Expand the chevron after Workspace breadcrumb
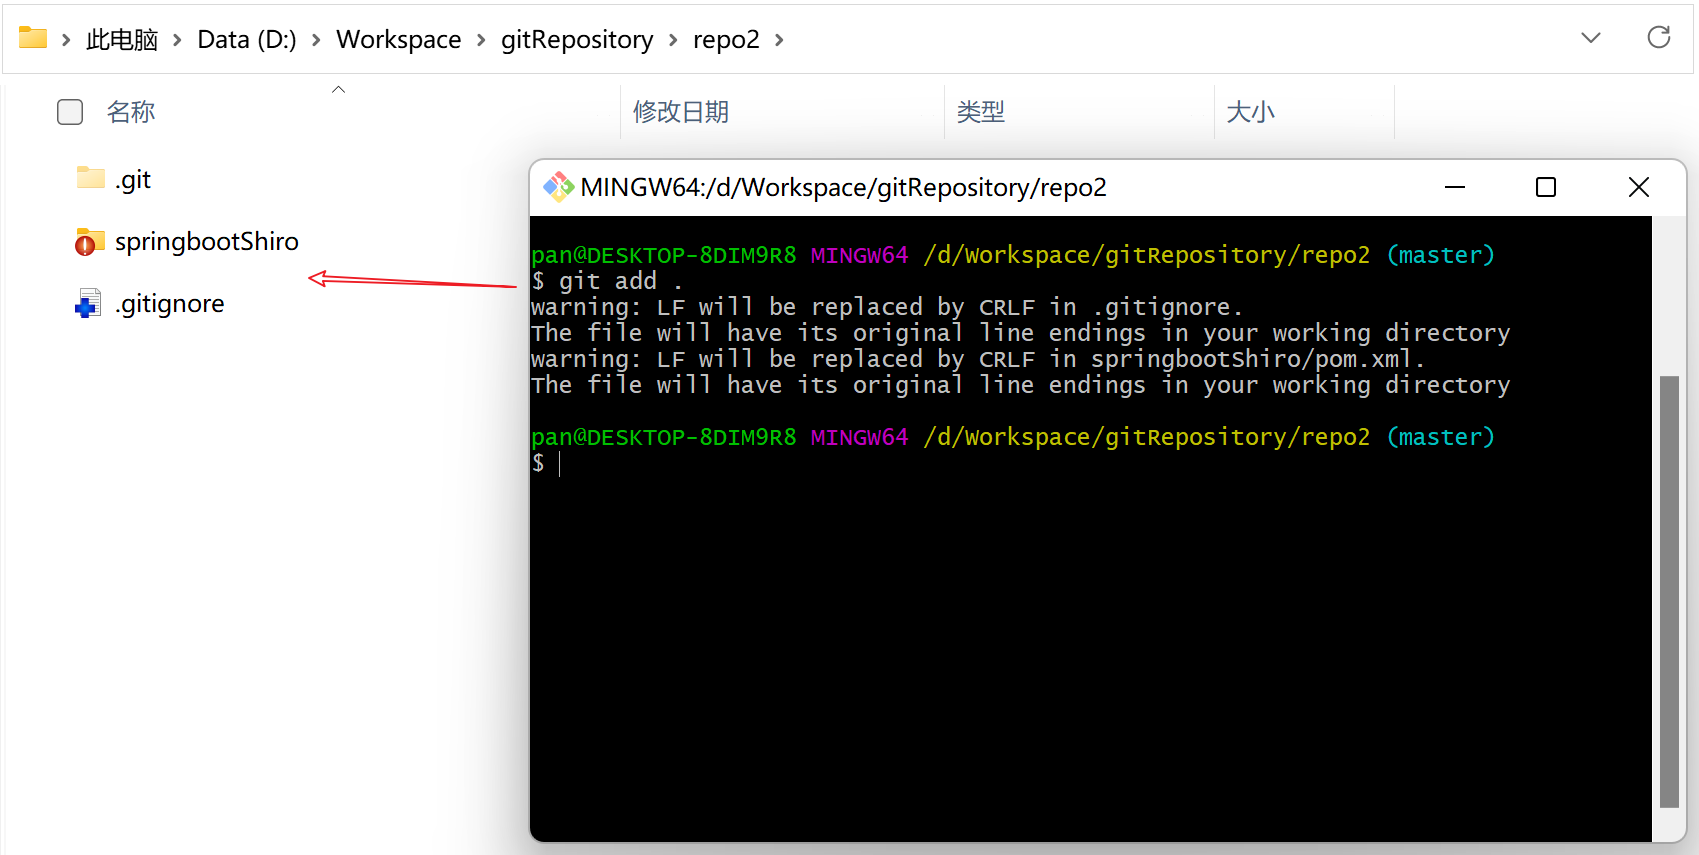Viewport: 1699px width, 855px height. [x=481, y=40]
